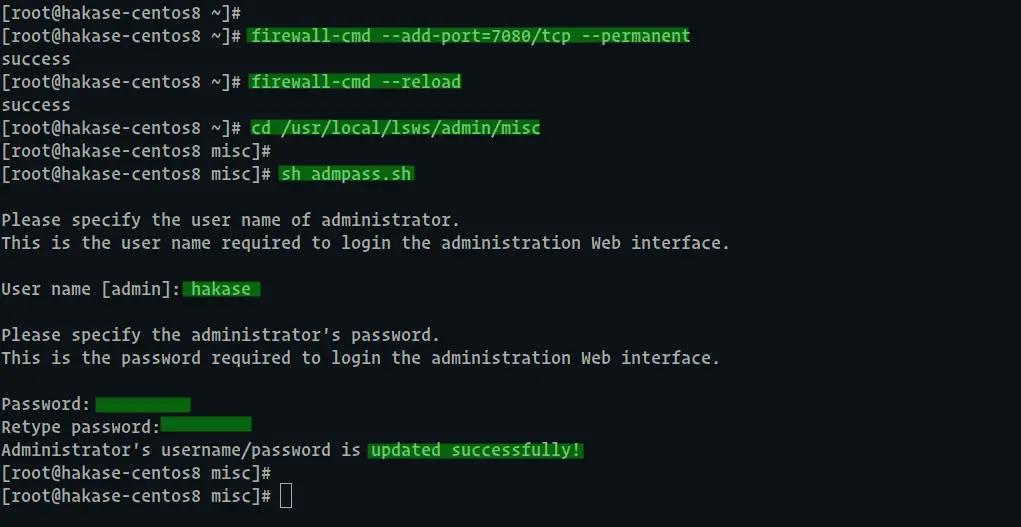Click the highlighted firewall-cmd --add-port=7080/tcp command
Image resolution: width=1021 pixels, height=527 pixels.
tap(468, 36)
